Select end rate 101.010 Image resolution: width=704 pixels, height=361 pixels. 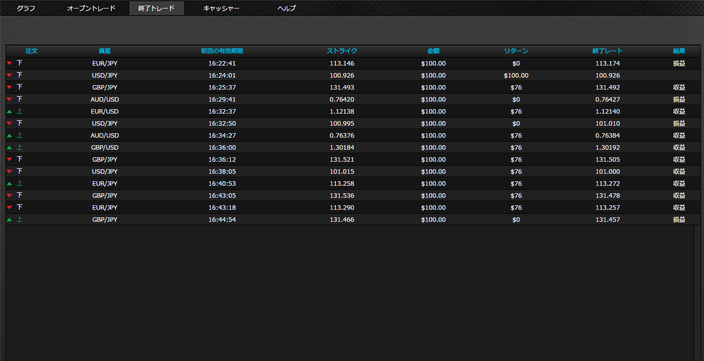click(x=607, y=123)
